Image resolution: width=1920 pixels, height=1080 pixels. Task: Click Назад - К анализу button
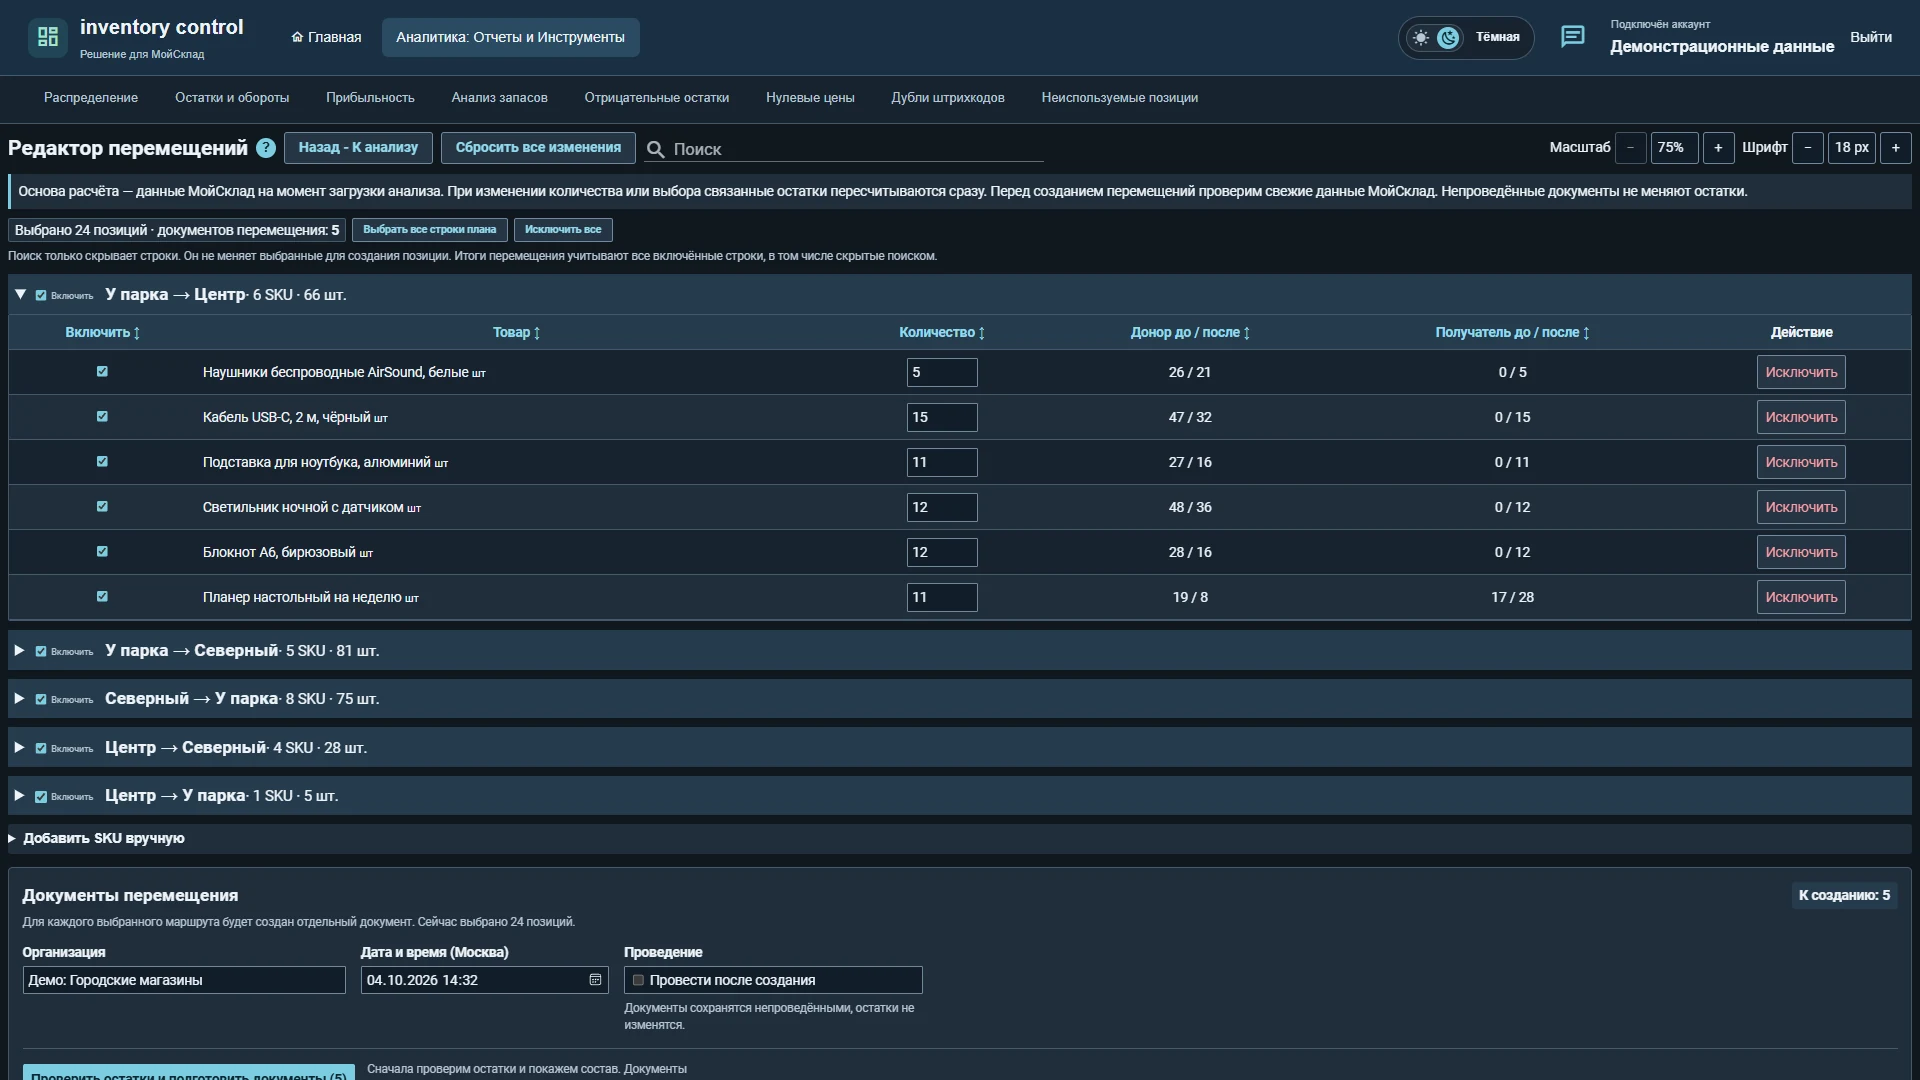(x=358, y=148)
